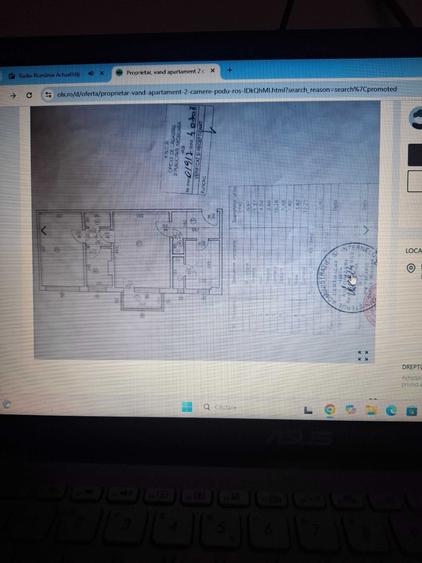
Task: Open a new browser tab
Action: click(x=229, y=69)
